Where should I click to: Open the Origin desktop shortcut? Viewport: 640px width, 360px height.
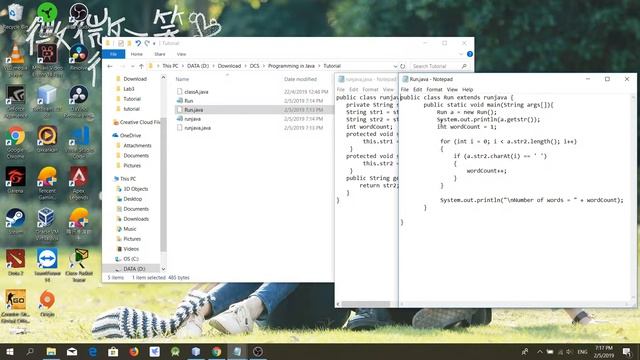click(47, 303)
